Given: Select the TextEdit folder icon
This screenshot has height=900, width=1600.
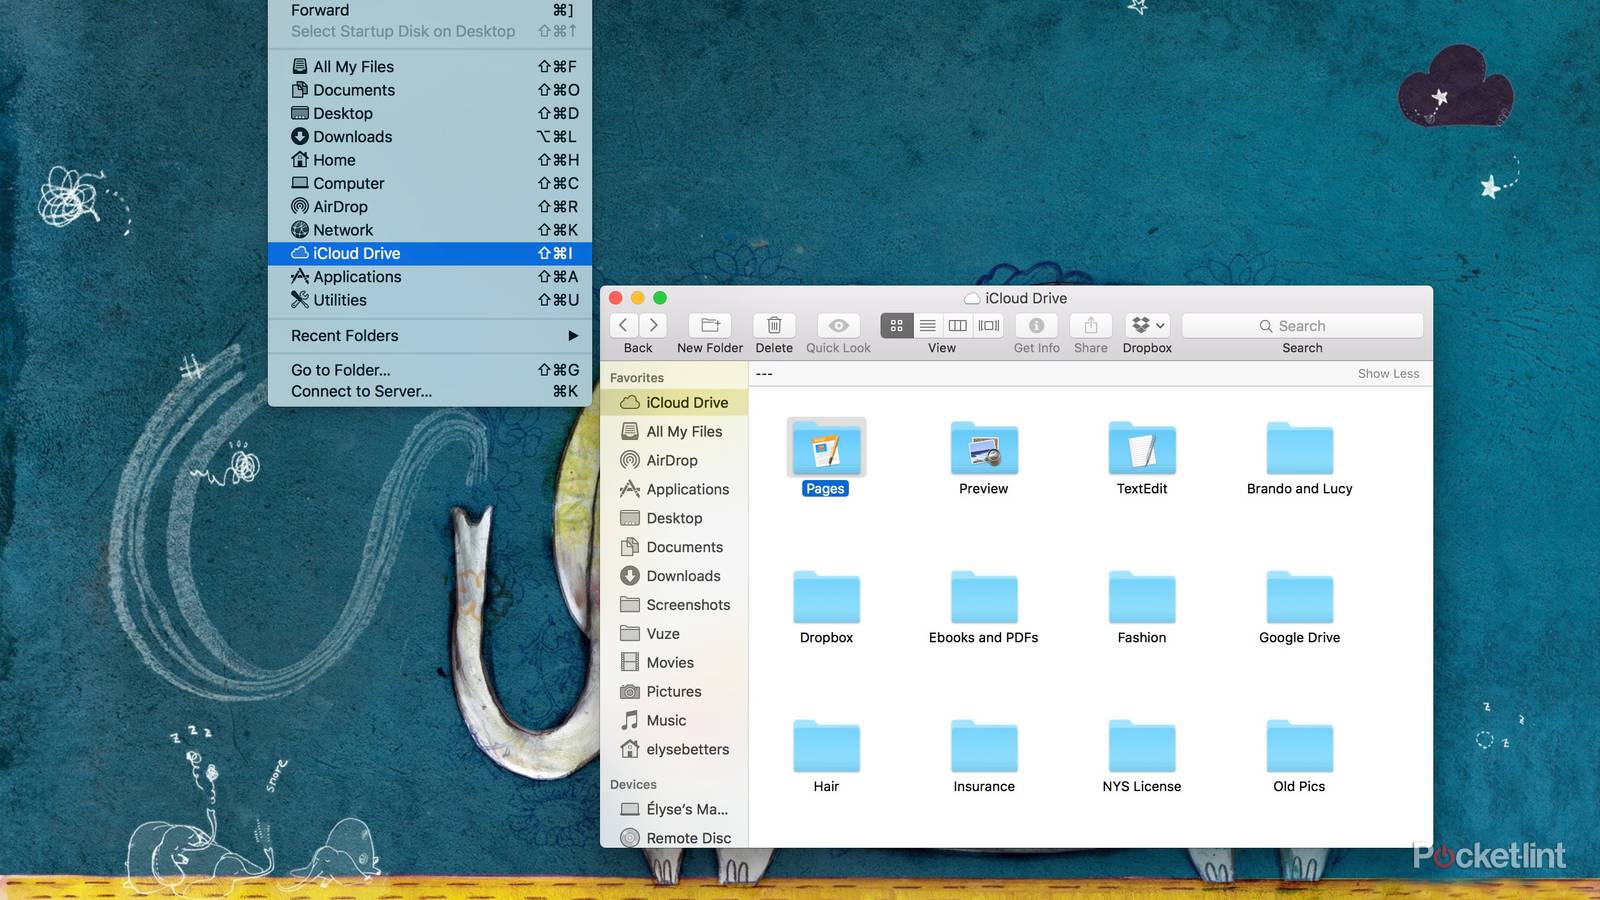Looking at the screenshot, I should [x=1142, y=448].
